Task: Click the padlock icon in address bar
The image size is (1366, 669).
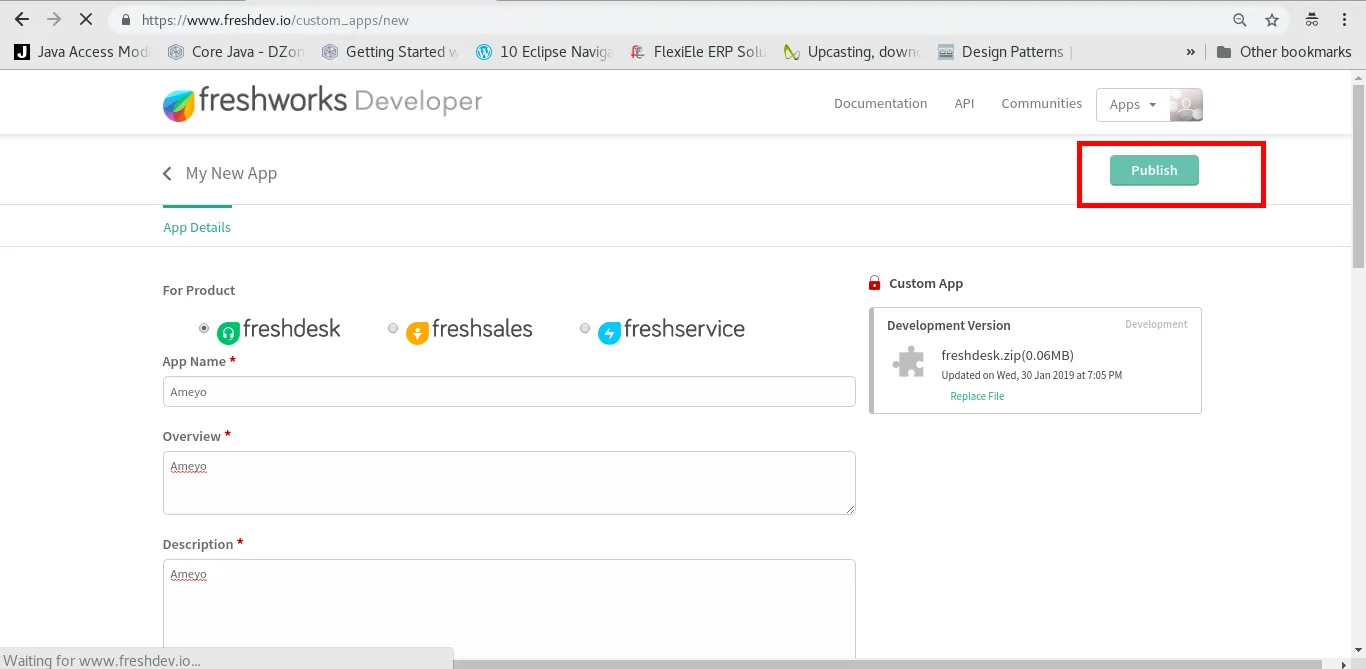Action: point(124,20)
